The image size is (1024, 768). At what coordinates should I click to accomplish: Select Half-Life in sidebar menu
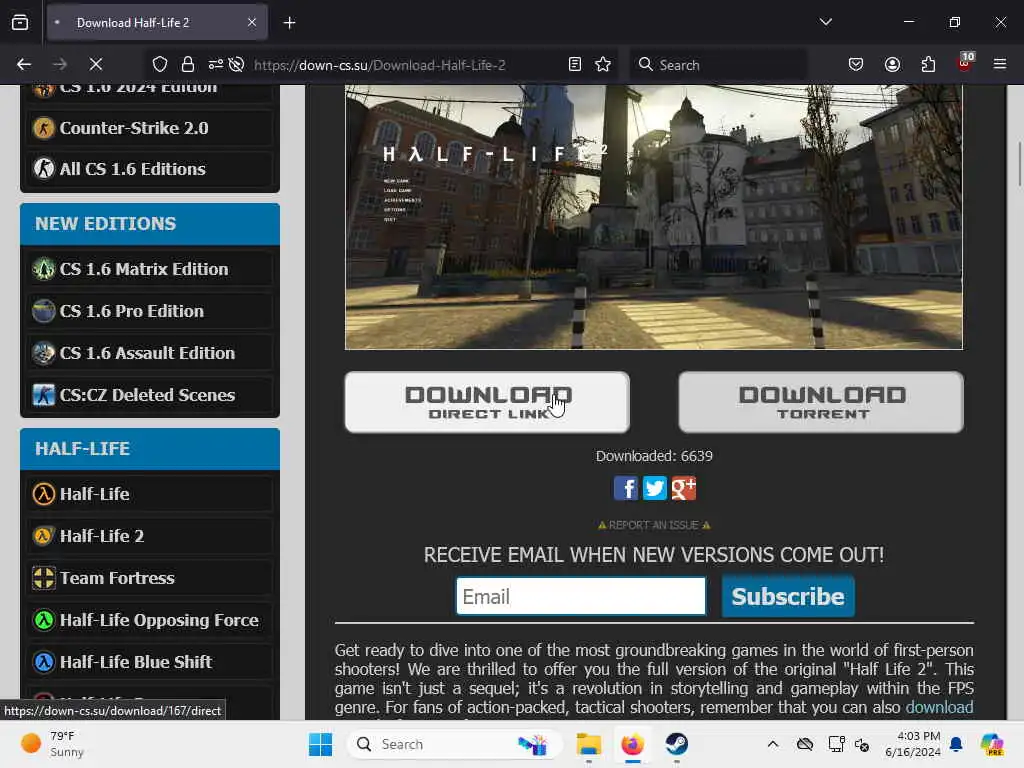point(150,494)
